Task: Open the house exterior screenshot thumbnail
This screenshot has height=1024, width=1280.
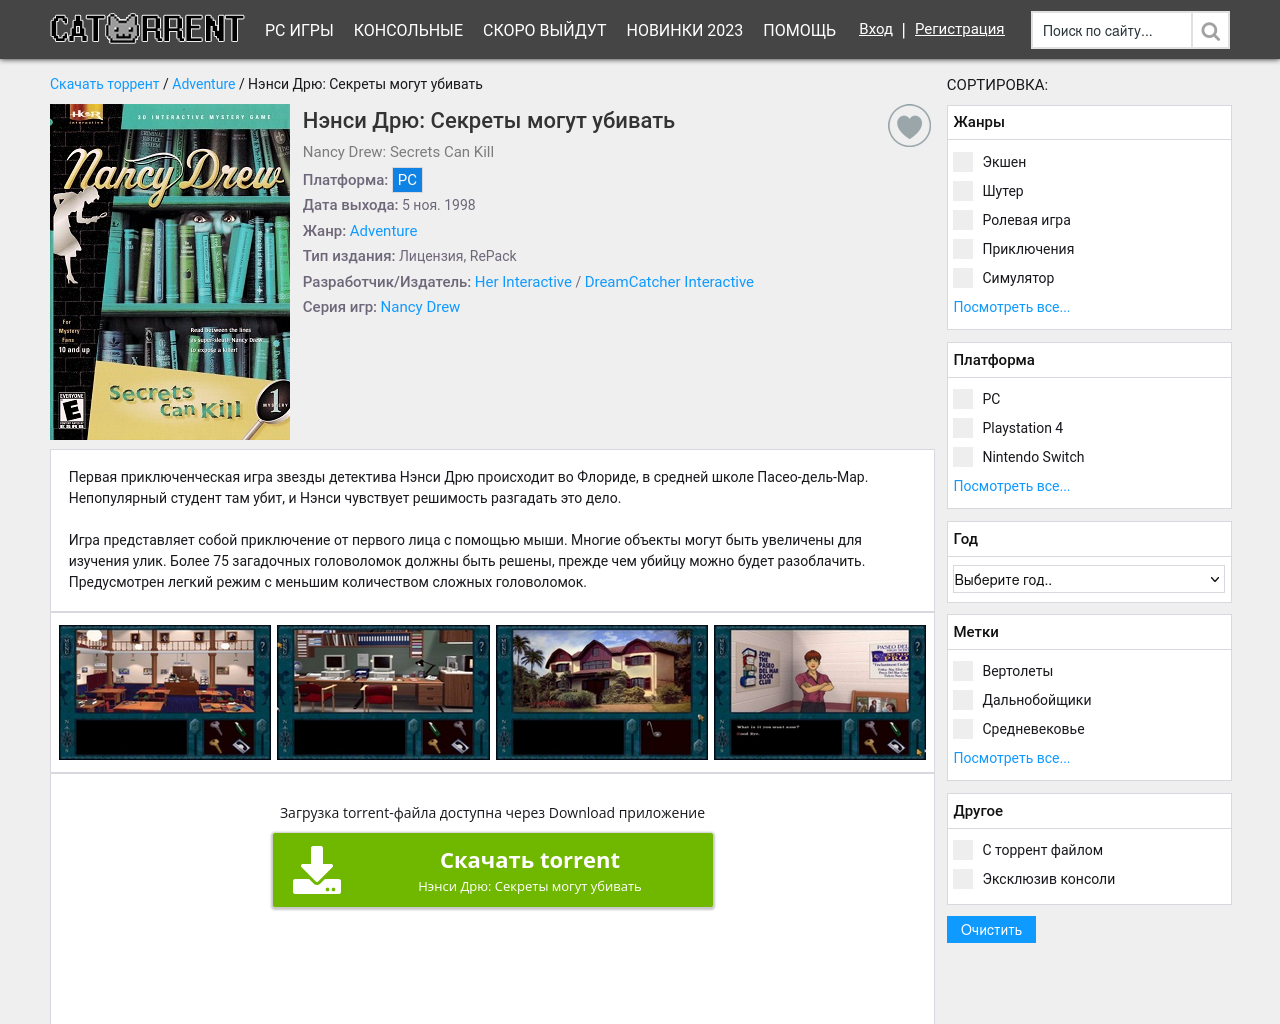Action: click(x=602, y=692)
